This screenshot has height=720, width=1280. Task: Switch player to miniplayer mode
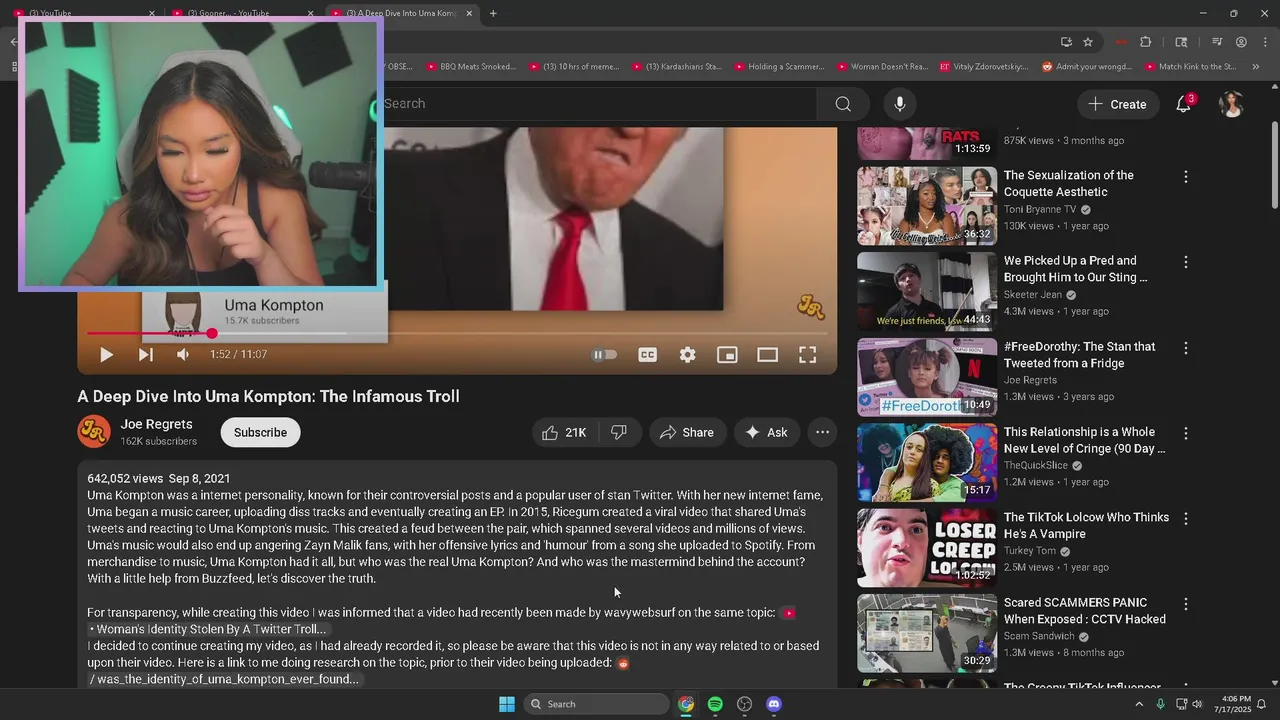[x=727, y=354]
